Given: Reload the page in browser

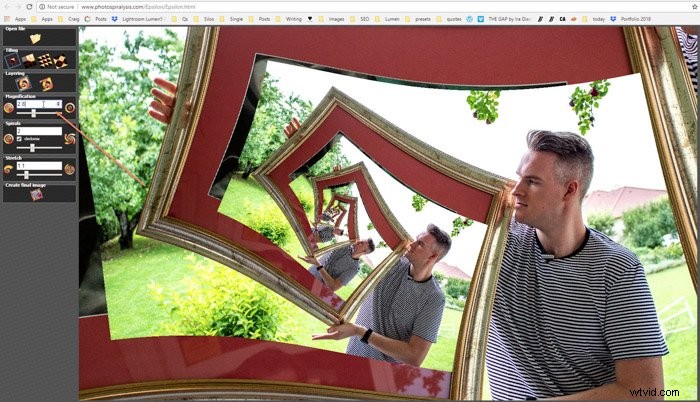Looking at the screenshot, I should click(29, 7).
